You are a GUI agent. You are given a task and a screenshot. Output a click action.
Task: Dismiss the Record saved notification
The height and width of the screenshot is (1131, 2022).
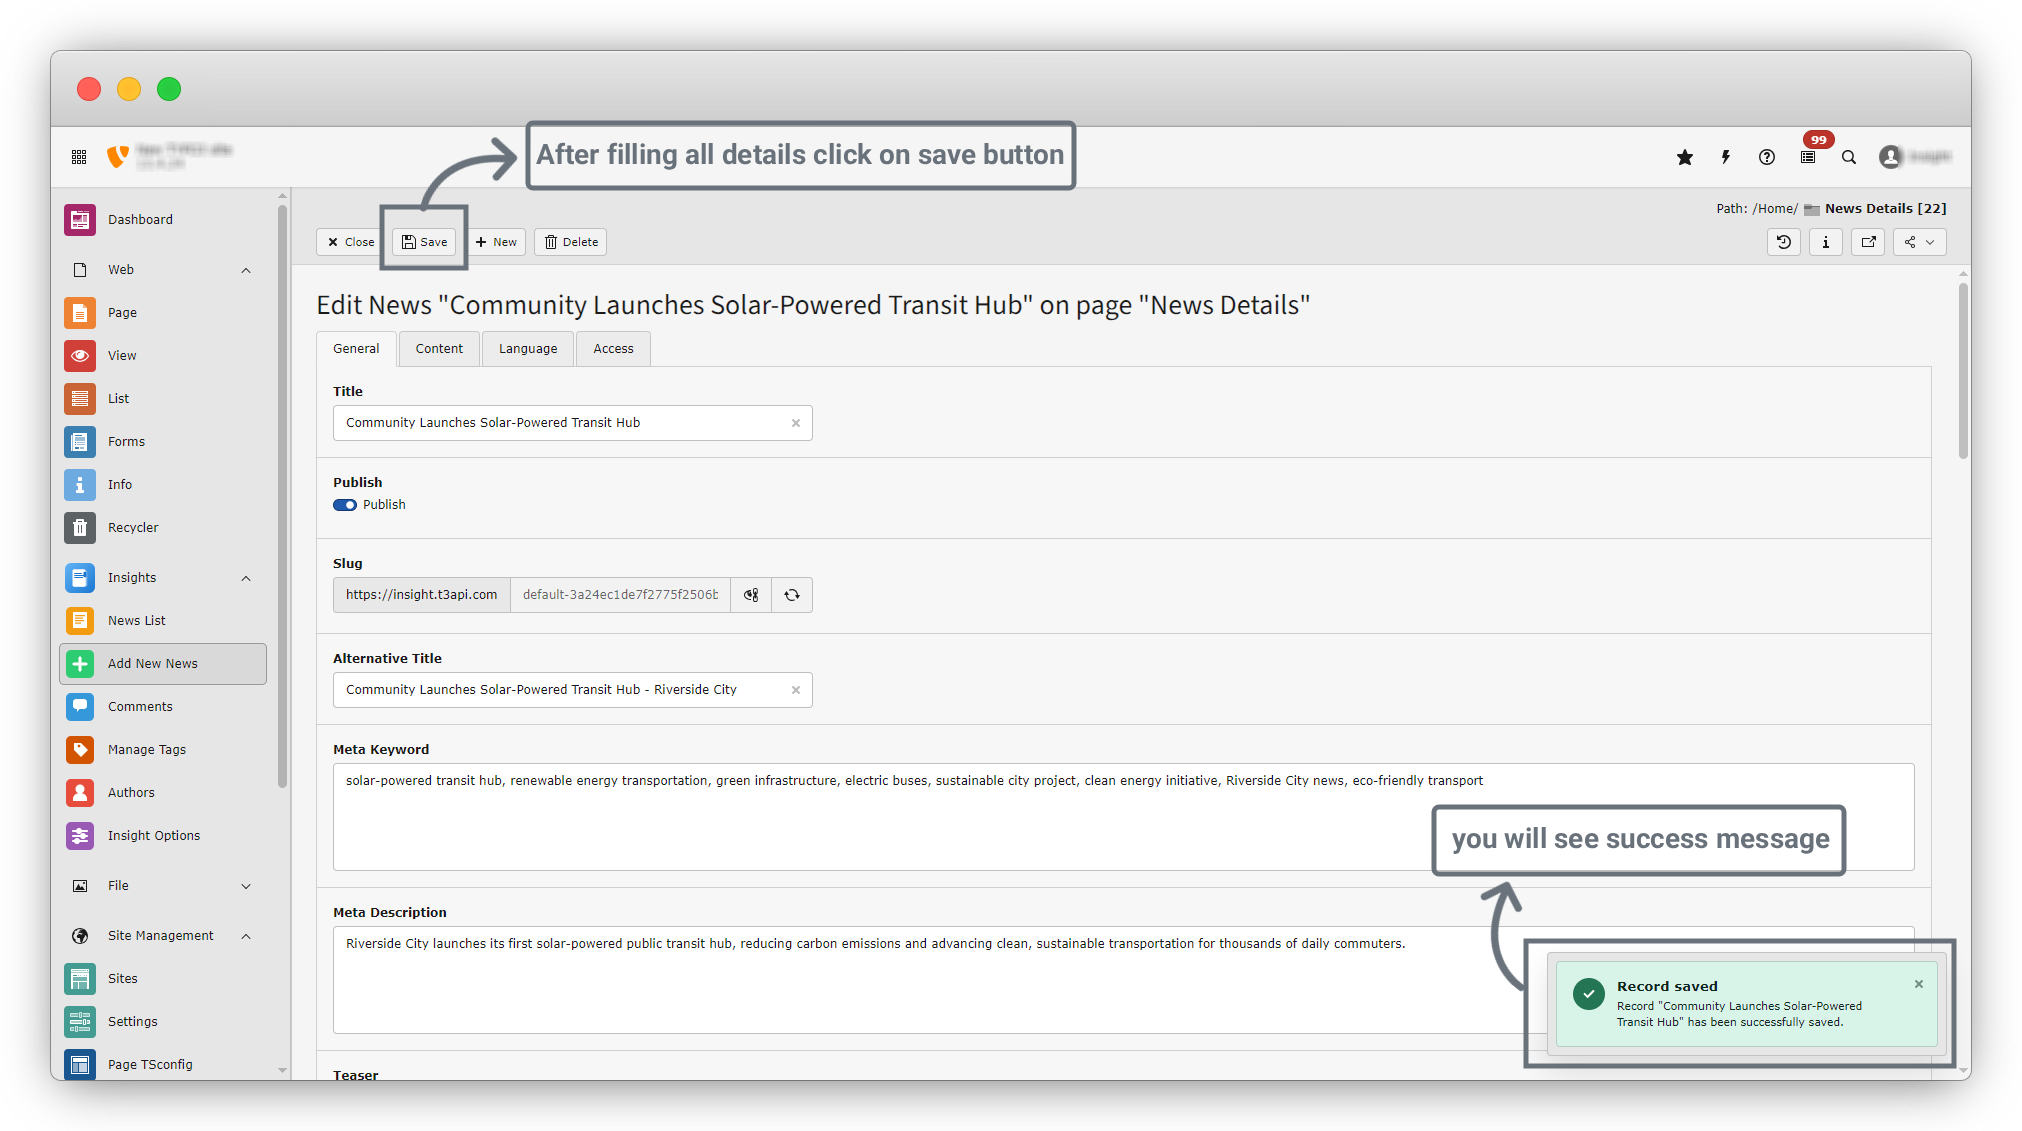pyautogui.click(x=1919, y=984)
